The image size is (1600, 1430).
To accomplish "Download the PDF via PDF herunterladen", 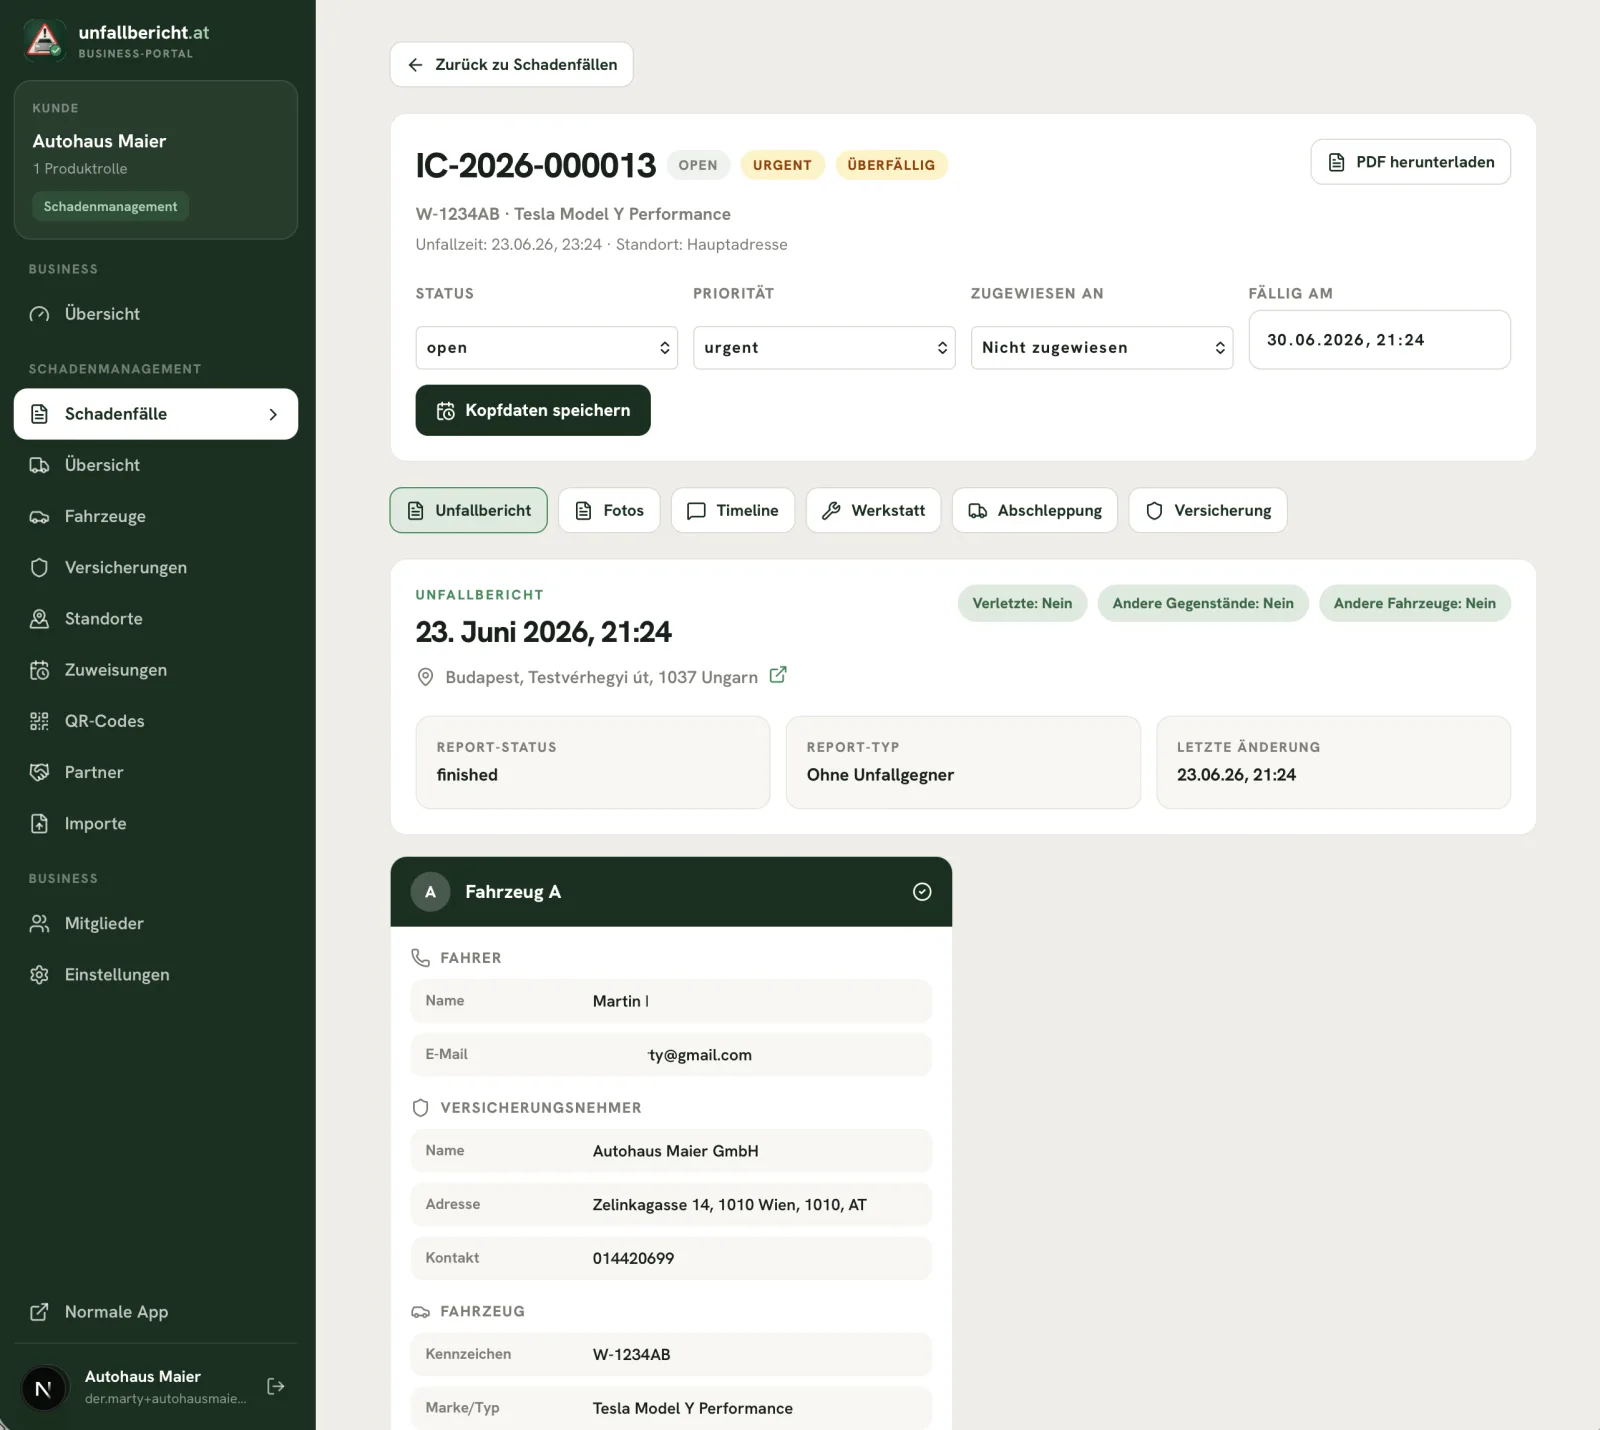I will tap(1410, 162).
